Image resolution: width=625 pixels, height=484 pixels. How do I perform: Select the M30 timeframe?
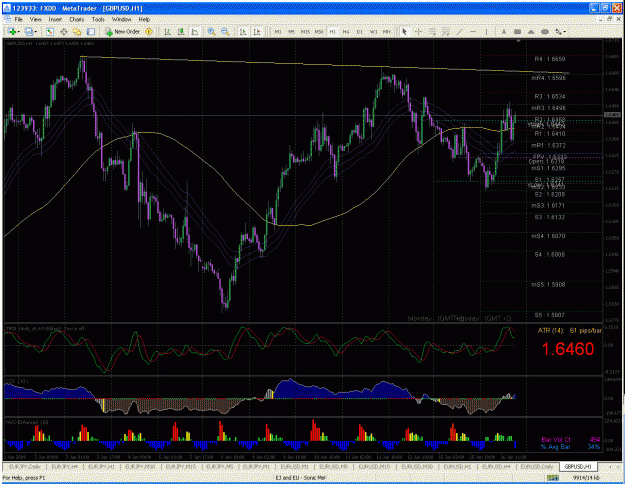pyautogui.click(x=319, y=31)
